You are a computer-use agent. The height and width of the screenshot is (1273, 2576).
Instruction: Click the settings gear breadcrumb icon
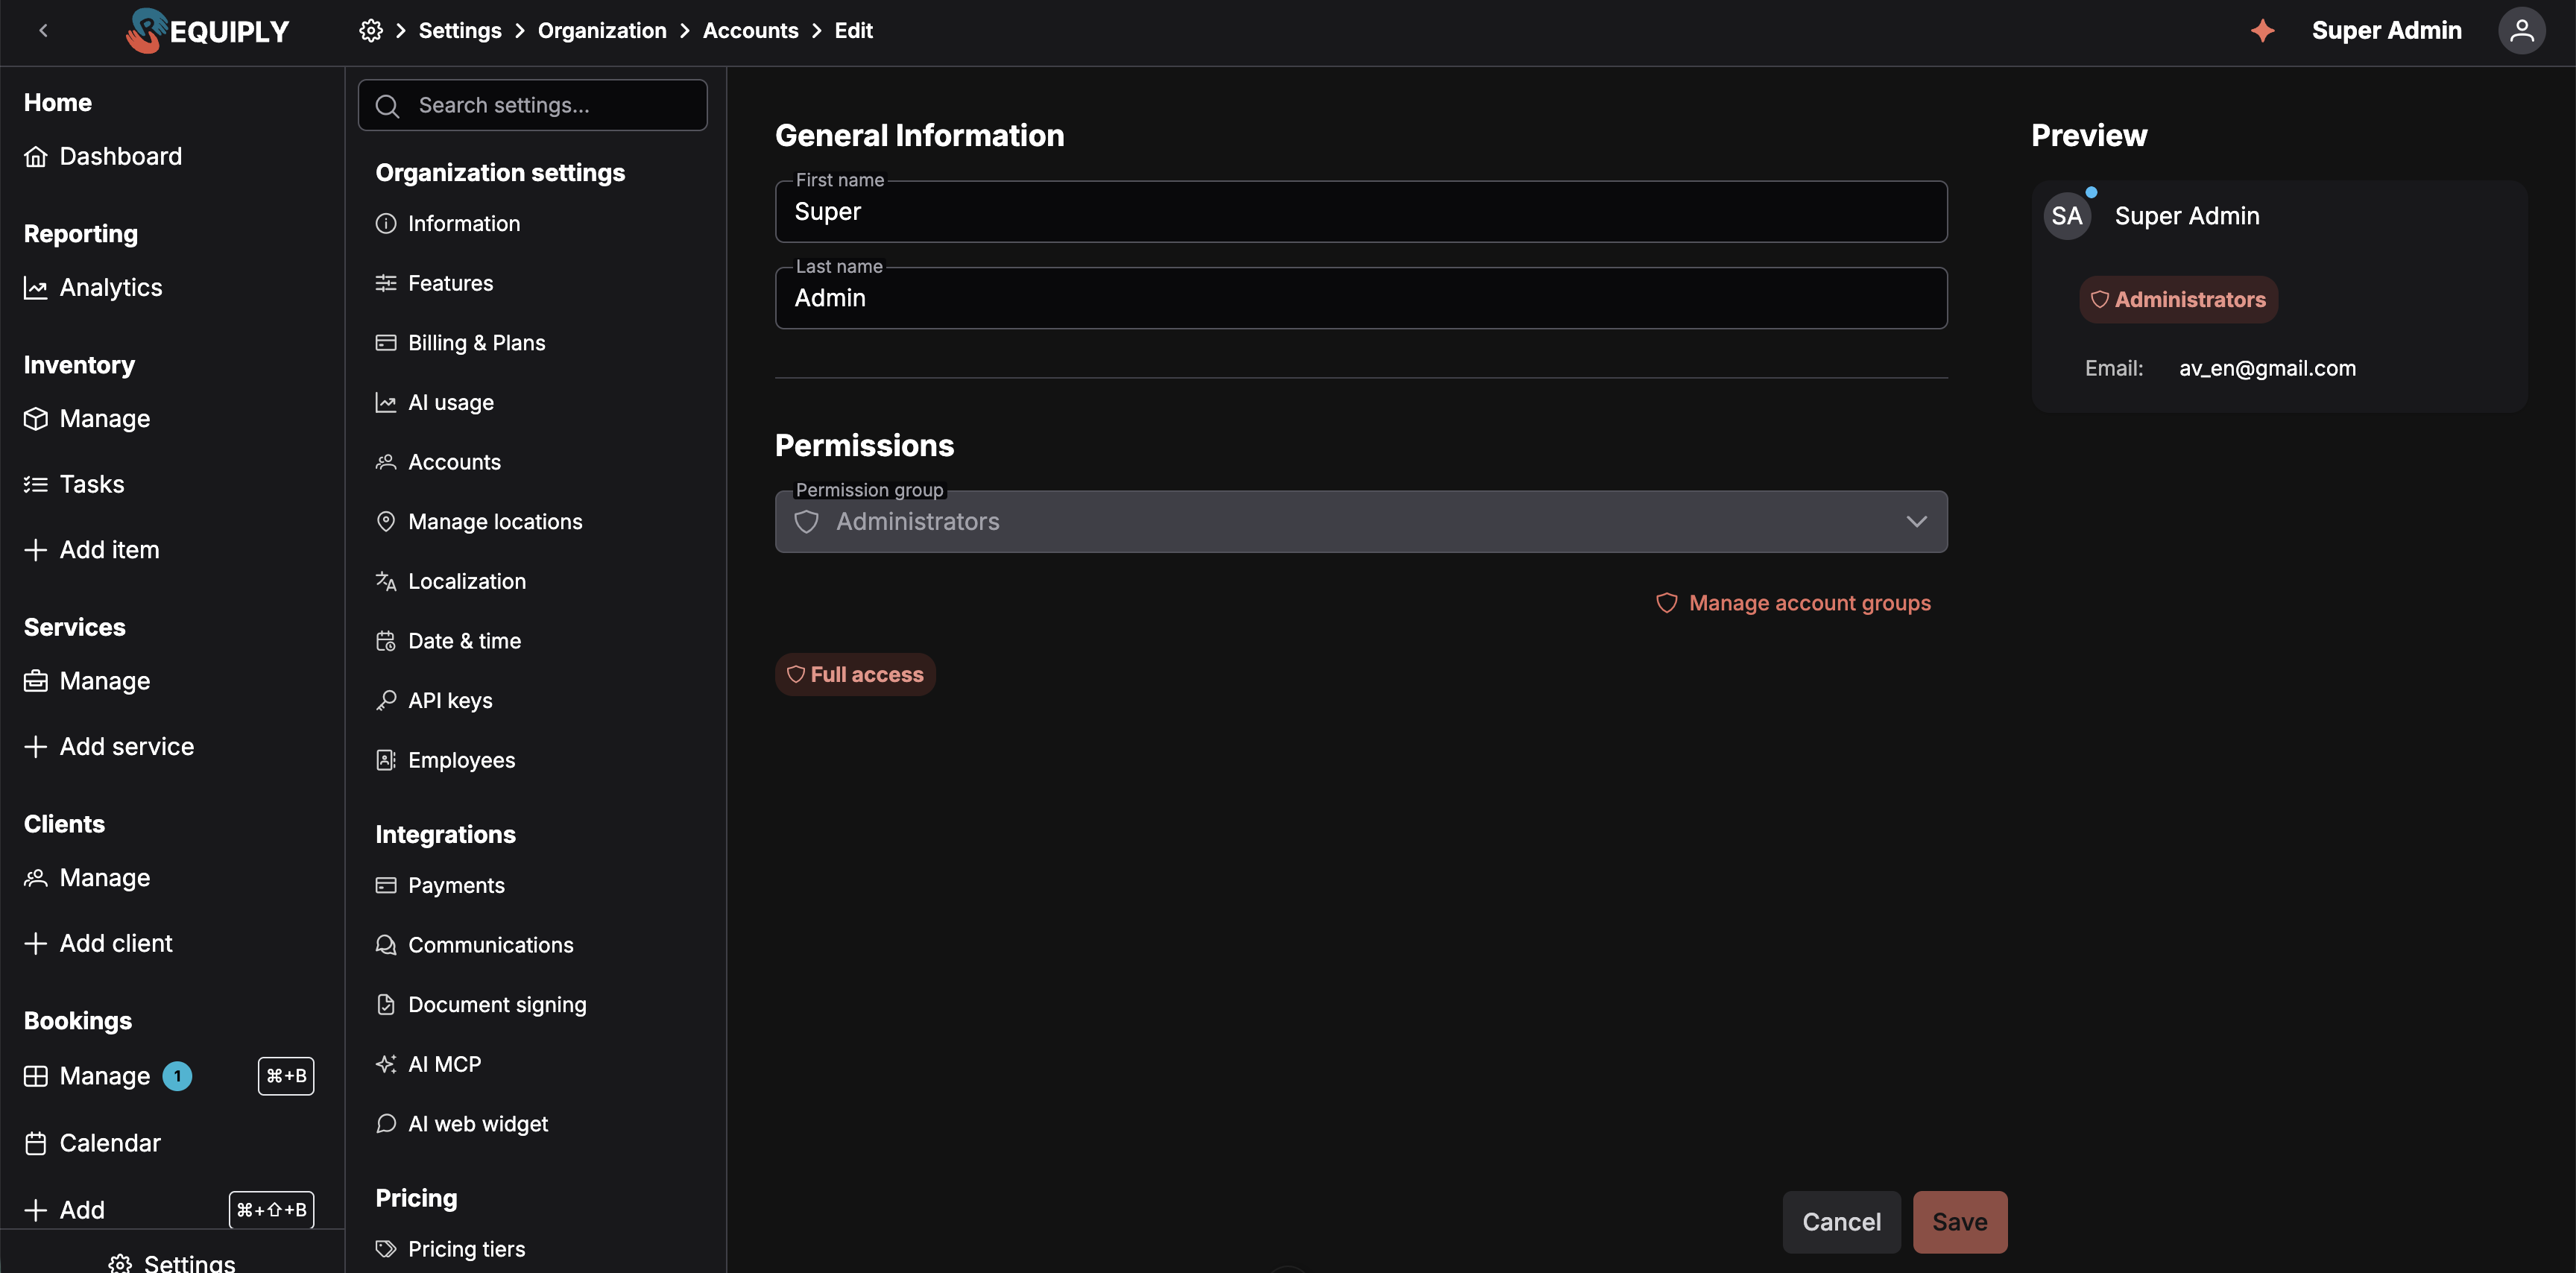[x=370, y=31]
